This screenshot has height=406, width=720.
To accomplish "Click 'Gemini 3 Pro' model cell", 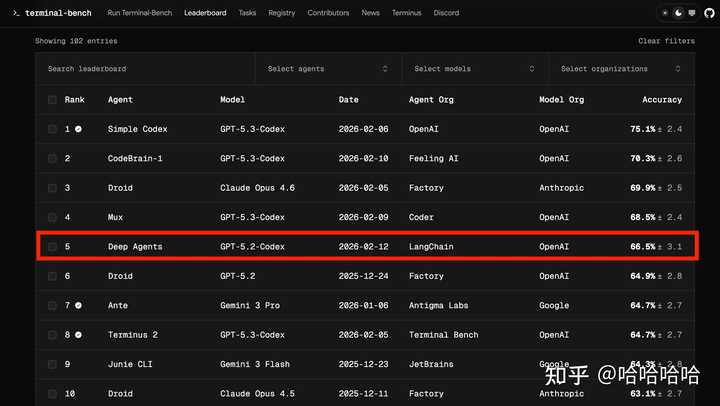I will point(250,305).
